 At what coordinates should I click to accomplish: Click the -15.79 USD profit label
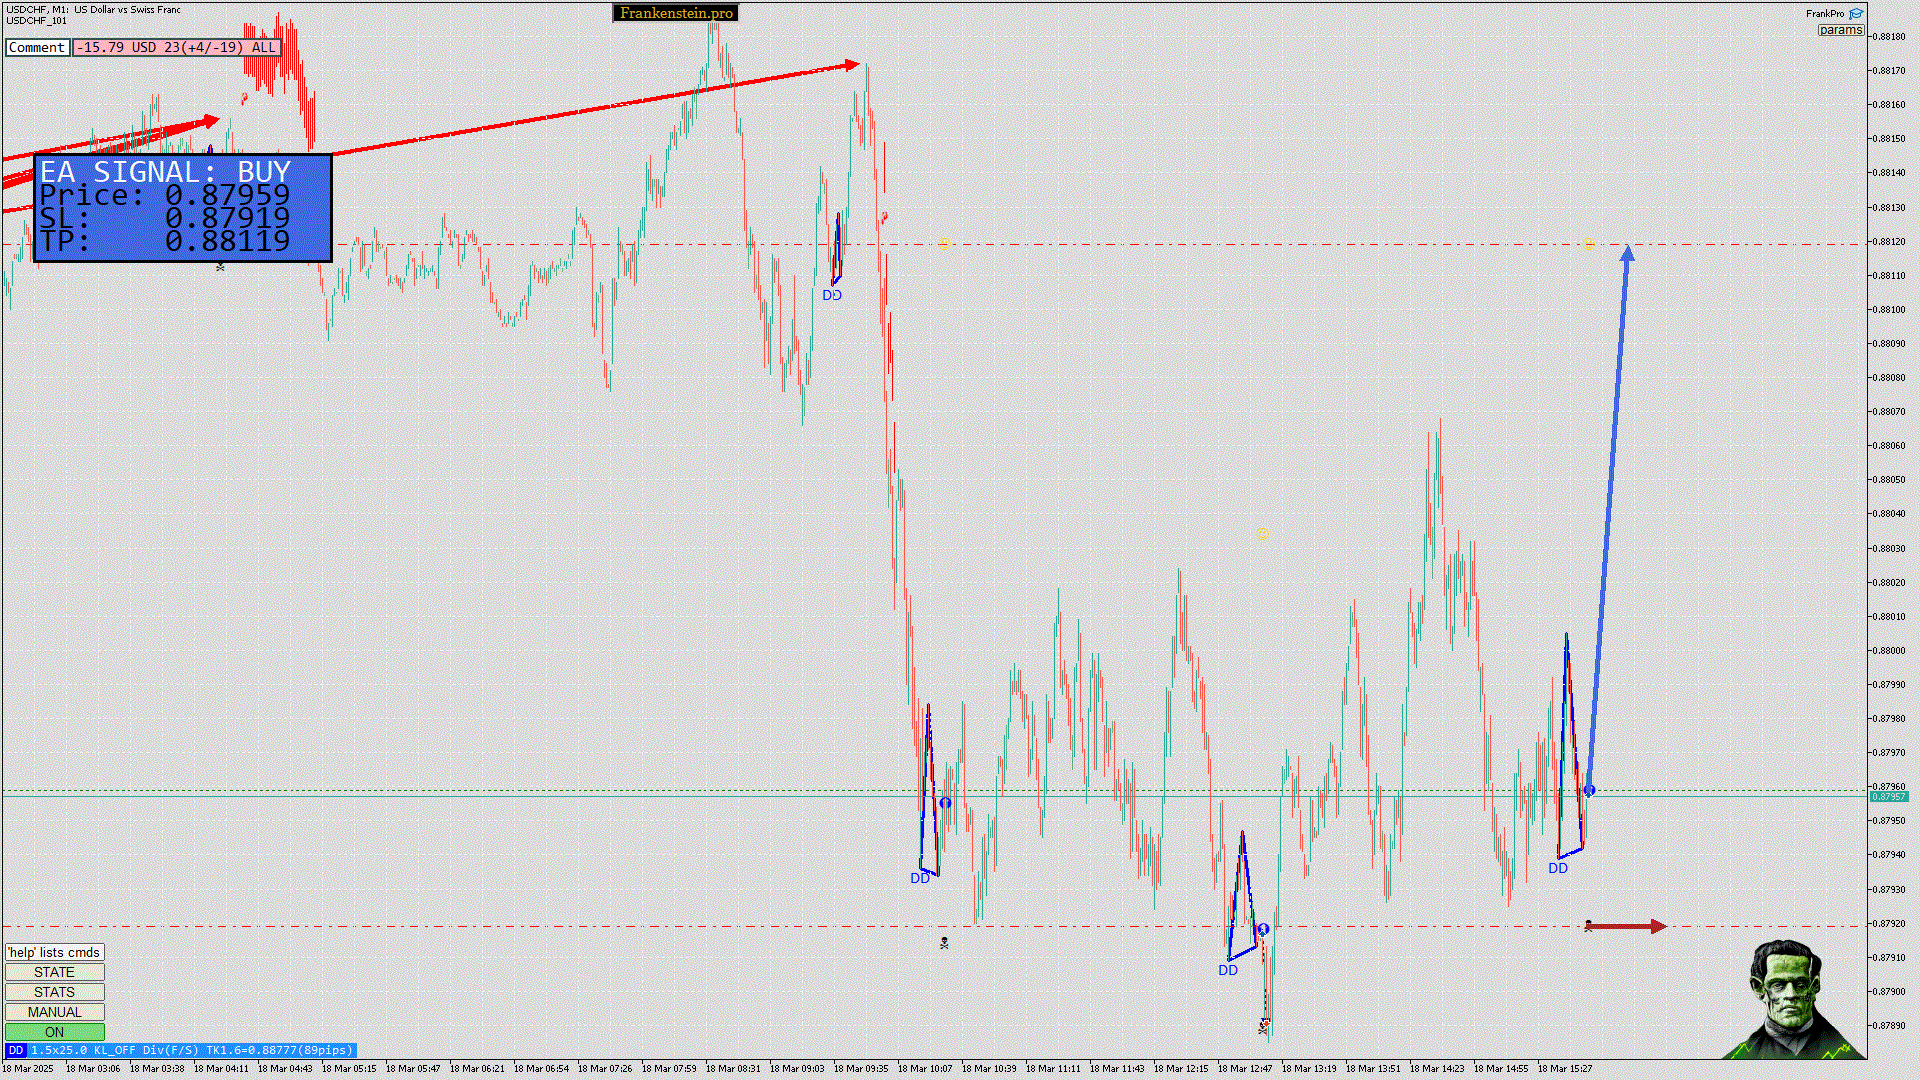click(x=176, y=47)
